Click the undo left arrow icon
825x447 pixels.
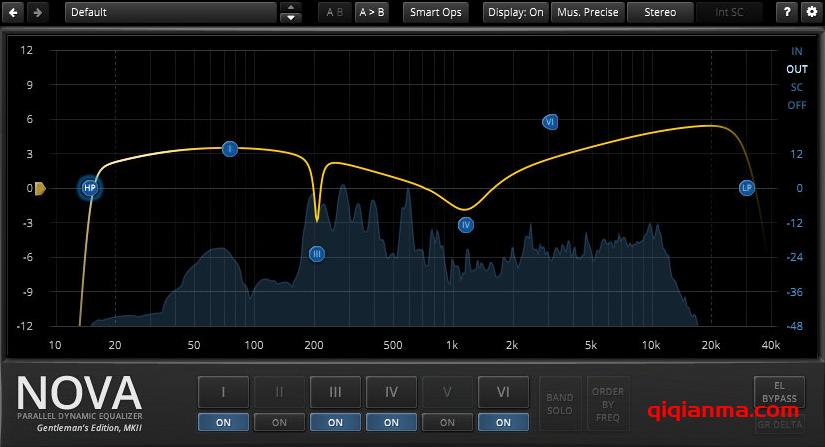15,12
